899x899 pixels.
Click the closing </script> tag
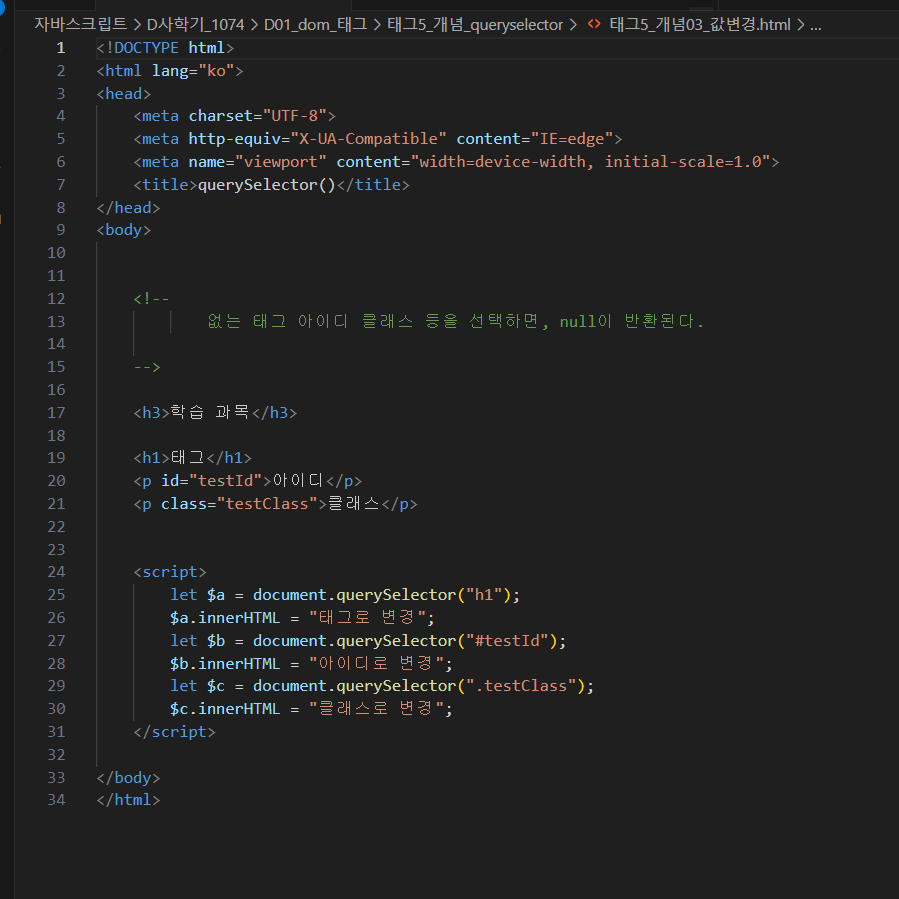174,732
